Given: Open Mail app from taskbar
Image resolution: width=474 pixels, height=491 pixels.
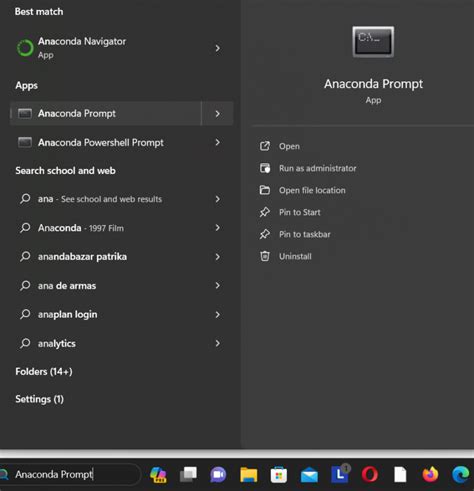Looking at the screenshot, I should pyautogui.click(x=309, y=475).
